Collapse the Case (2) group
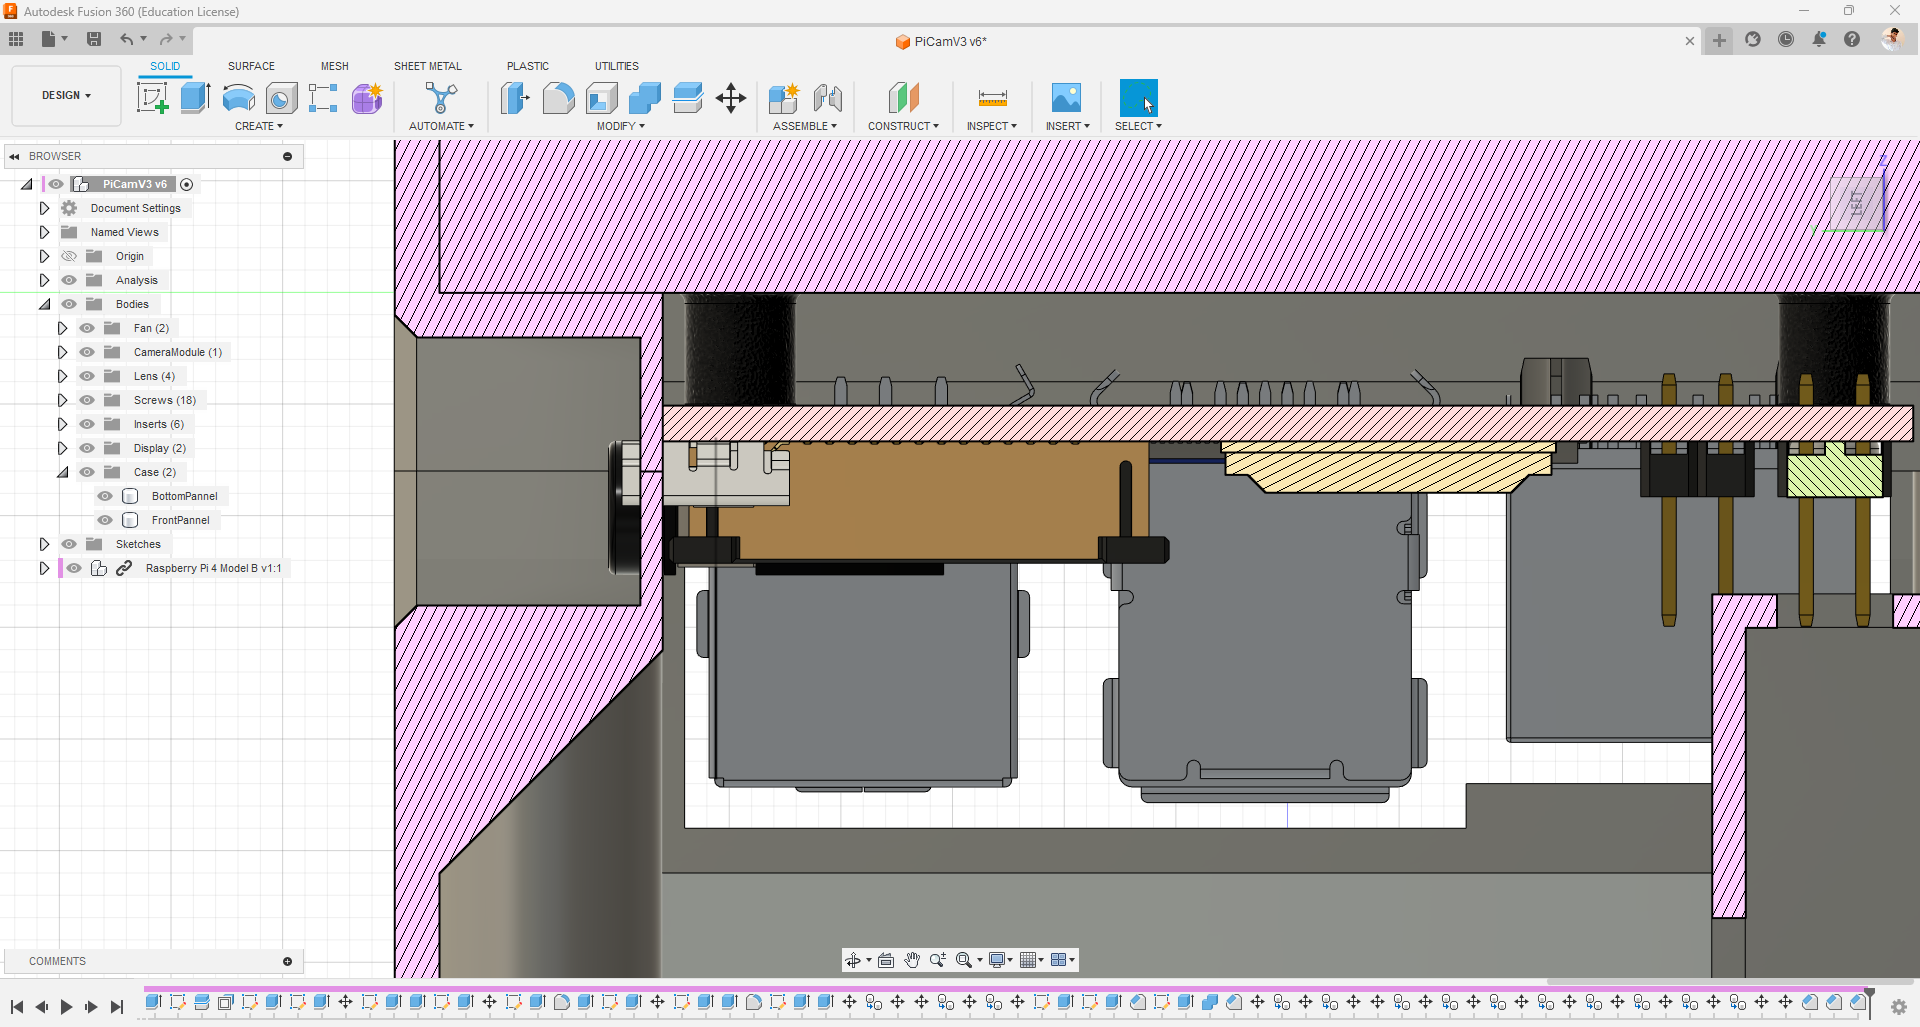Viewport: 1920px width, 1027px height. click(62, 472)
